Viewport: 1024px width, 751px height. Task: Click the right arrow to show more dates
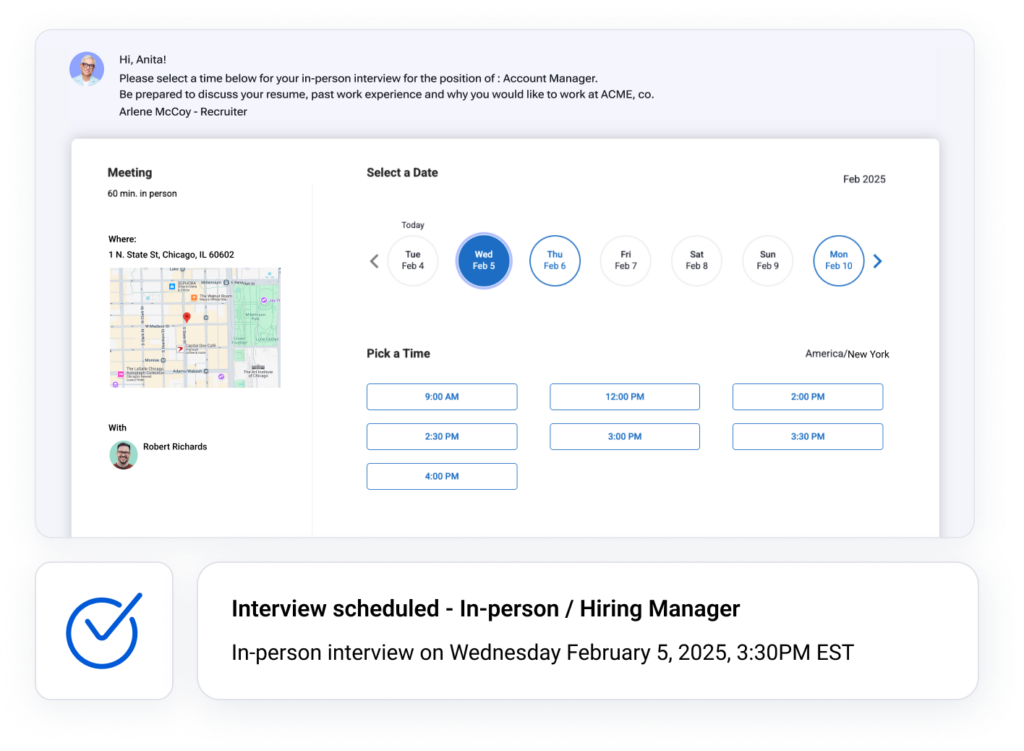877,260
